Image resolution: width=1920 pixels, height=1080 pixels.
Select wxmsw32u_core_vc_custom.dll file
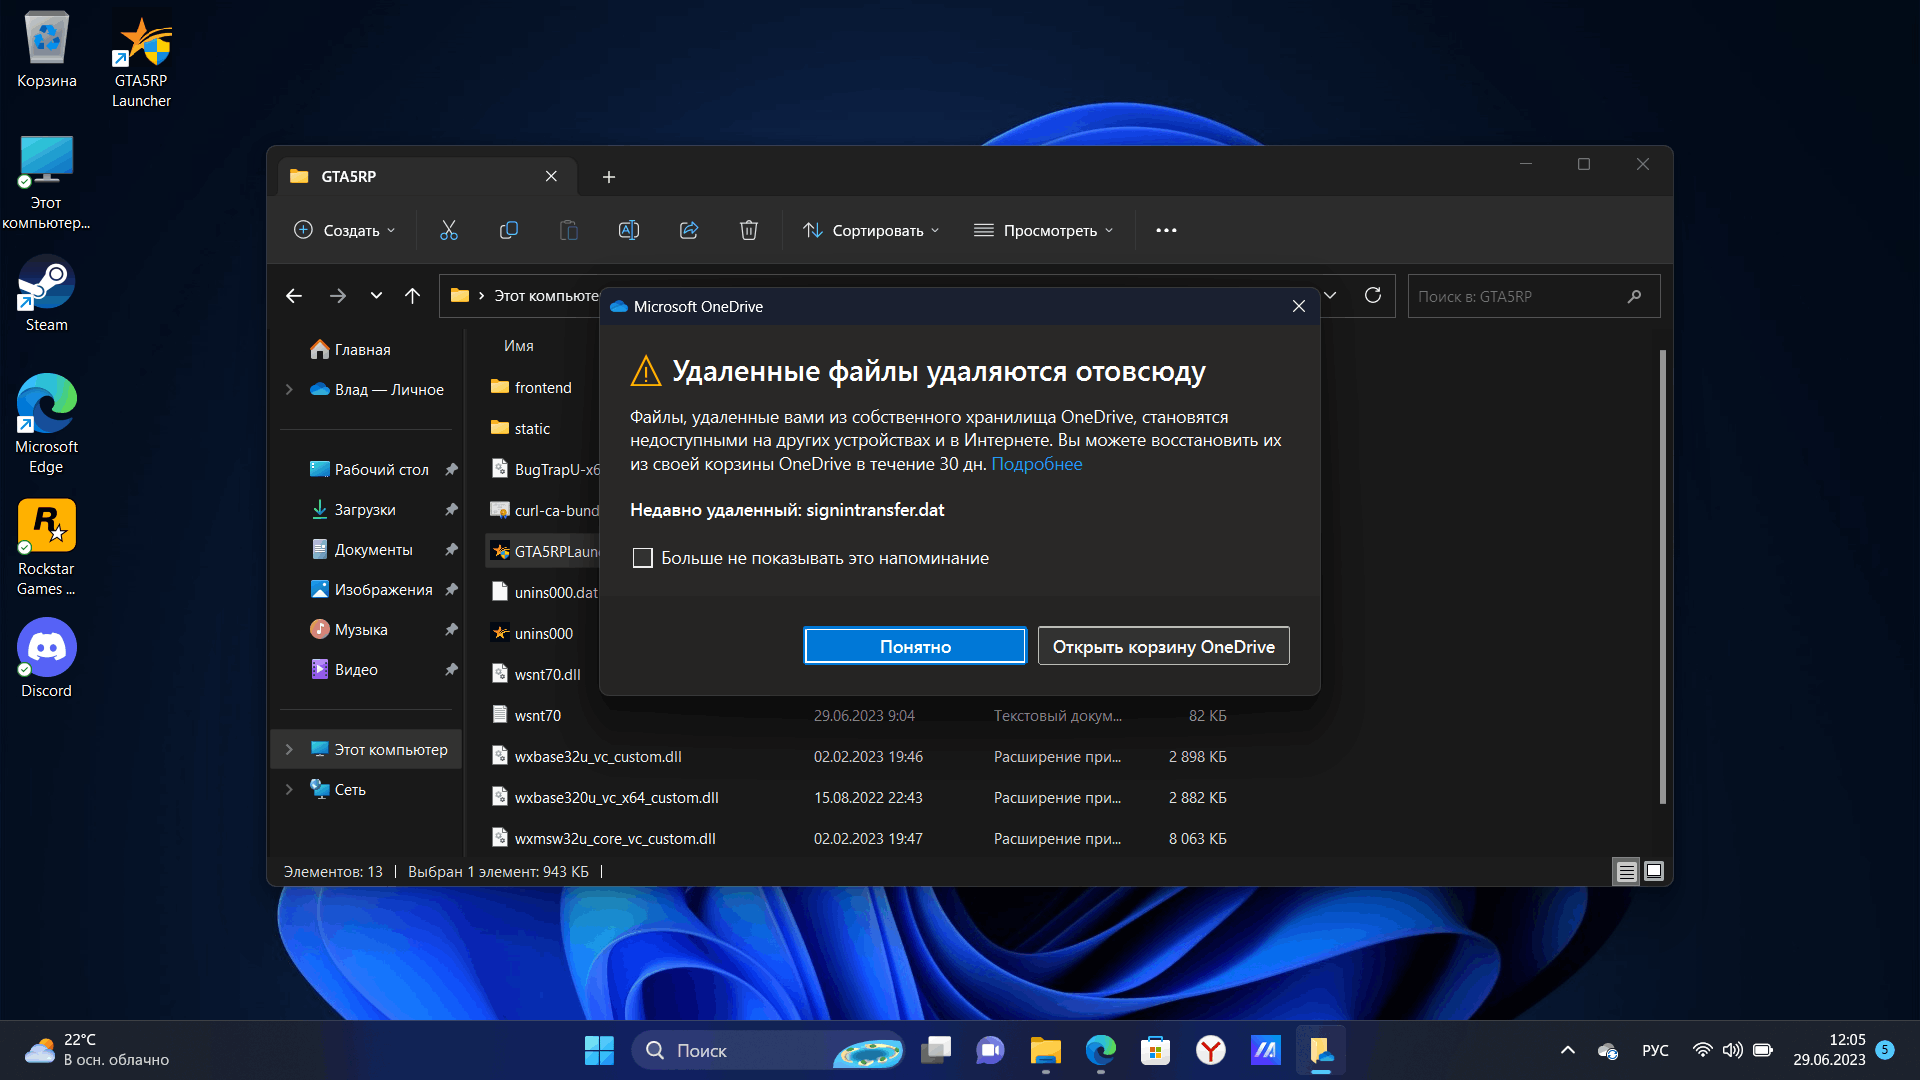[x=615, y=838]
